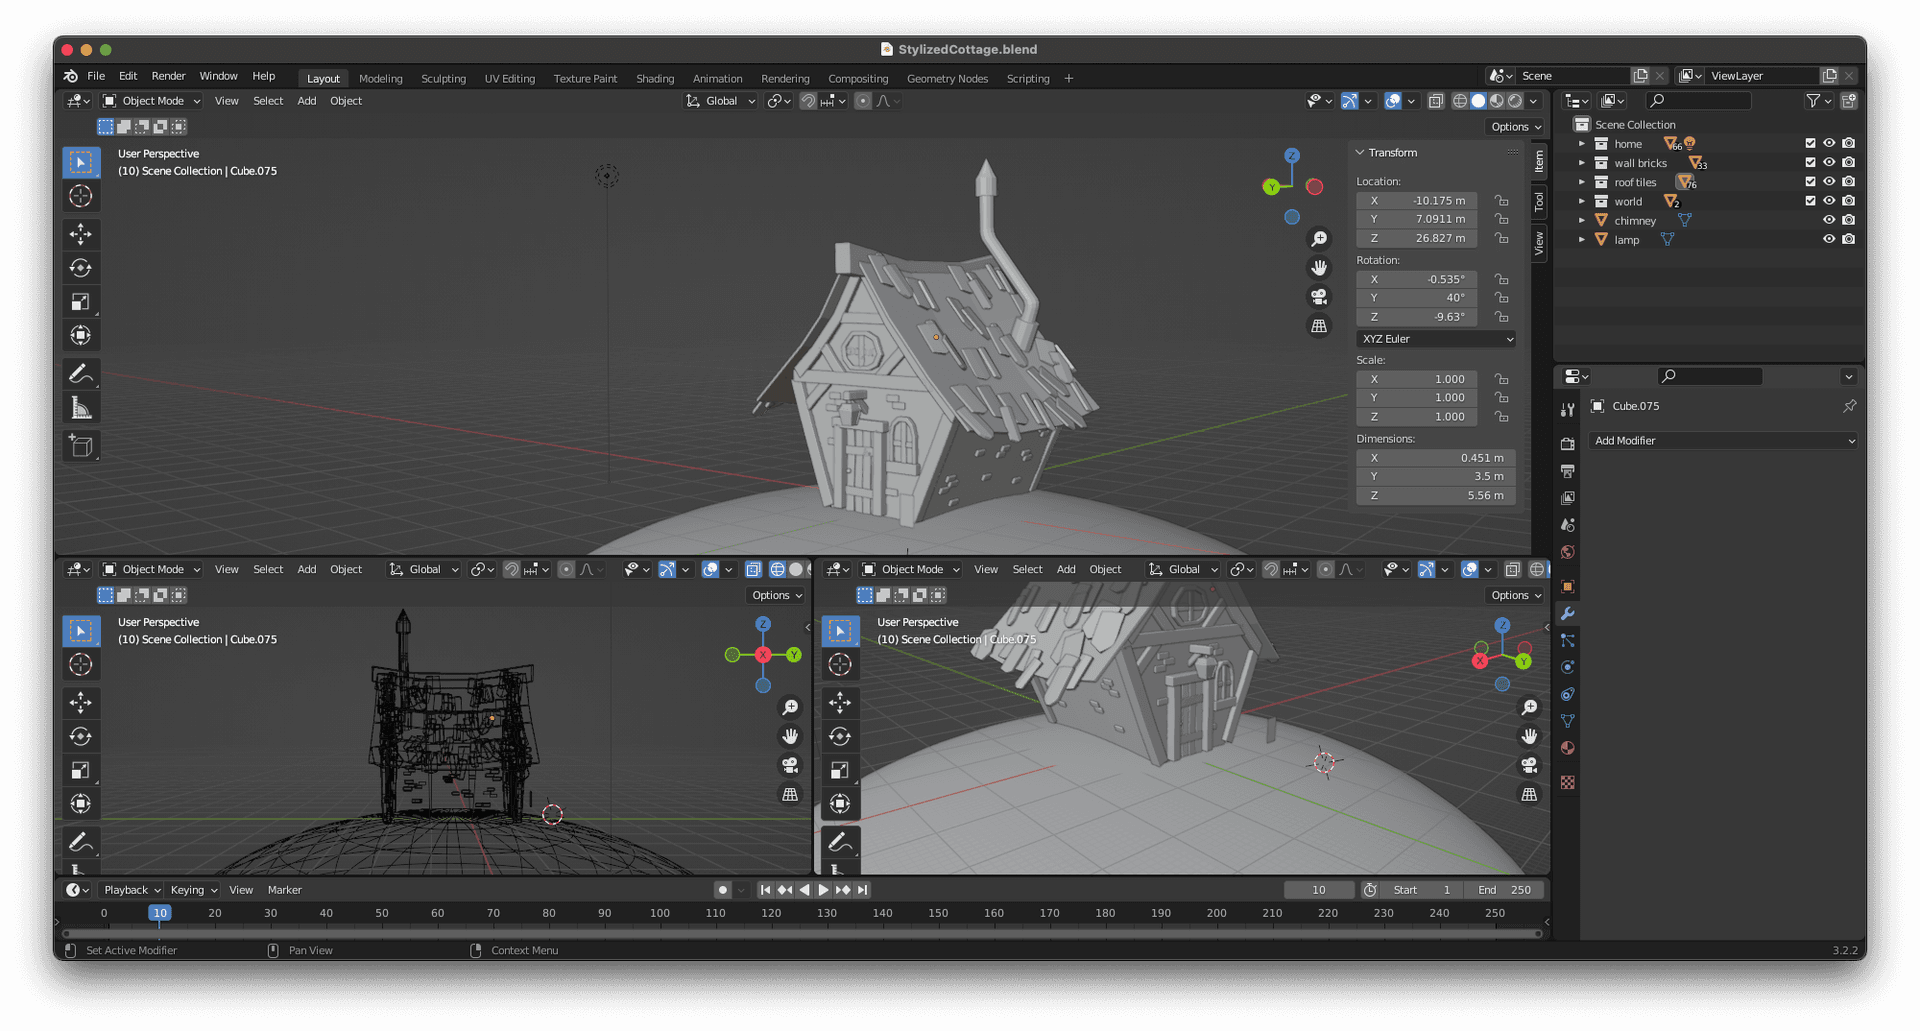Open the Object Mode dropdown in top viewport
The width and height of the screenshot is (1920, 1031).
151,101
